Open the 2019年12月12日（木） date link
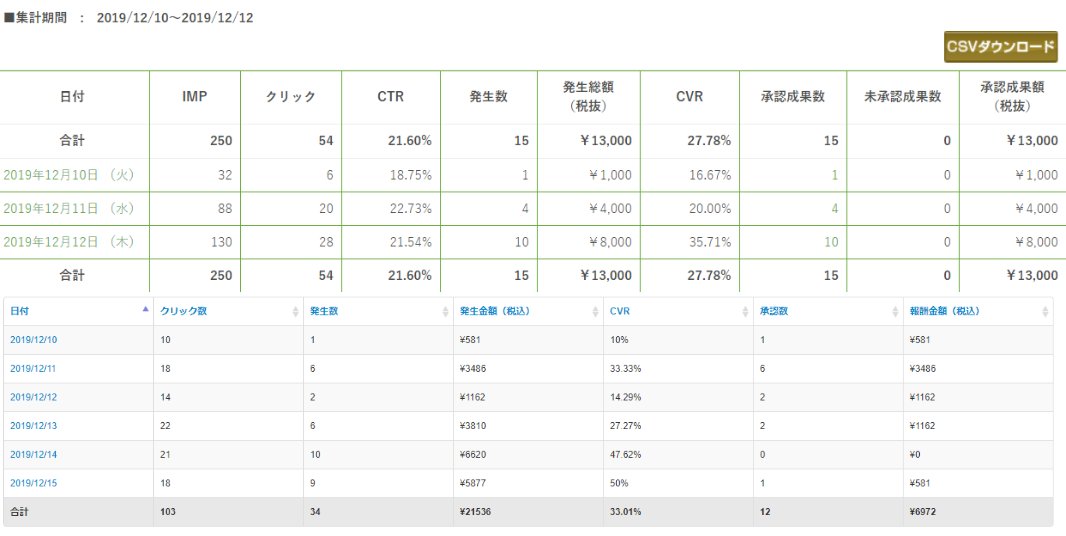This screenshot has width=1066, height=536. point(69,241)
